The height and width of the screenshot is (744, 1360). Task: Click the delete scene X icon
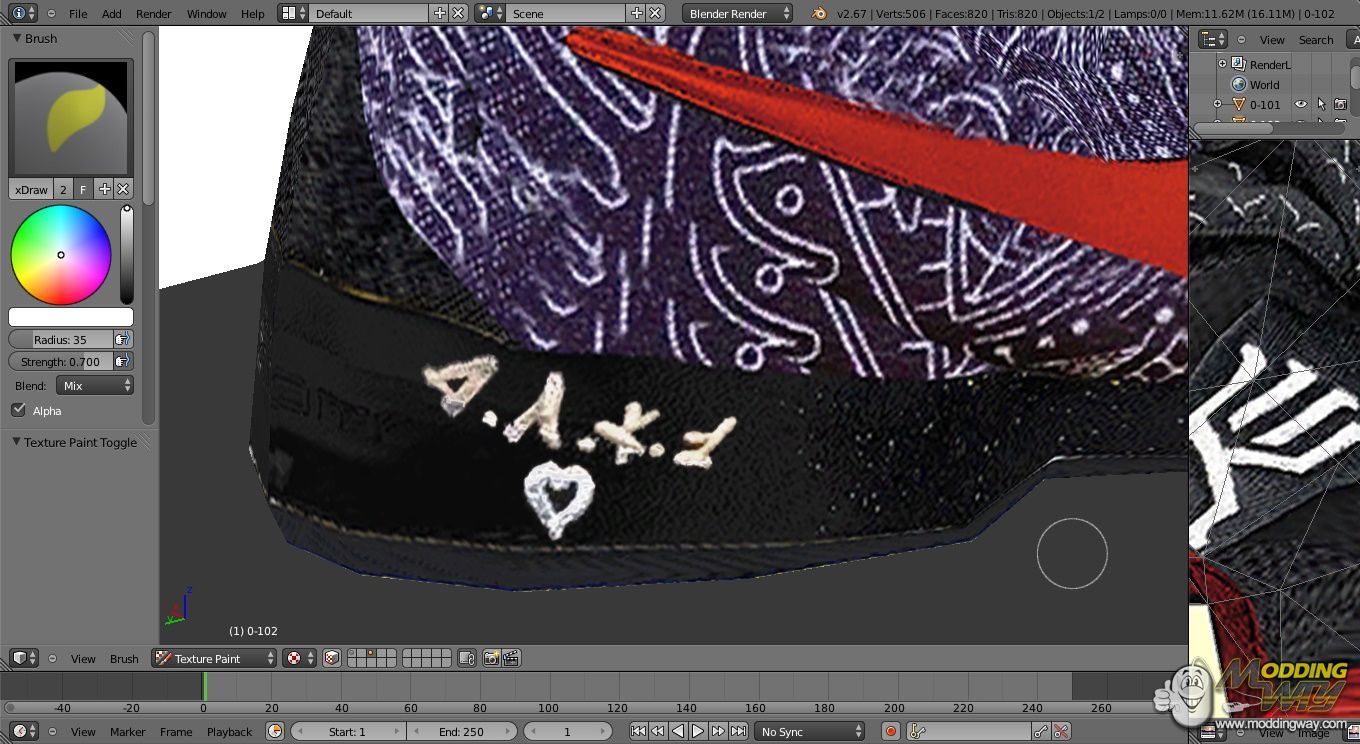tap(655, 13)
